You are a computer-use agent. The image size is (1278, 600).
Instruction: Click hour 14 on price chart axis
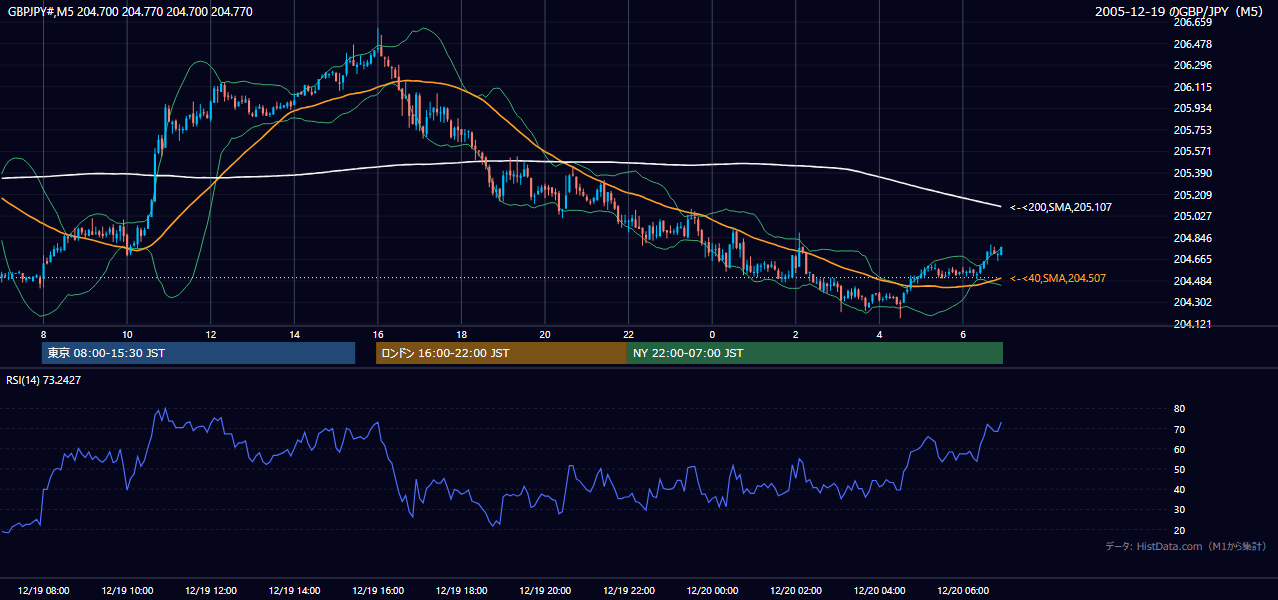pyautogui.click(x=294, y=334)
